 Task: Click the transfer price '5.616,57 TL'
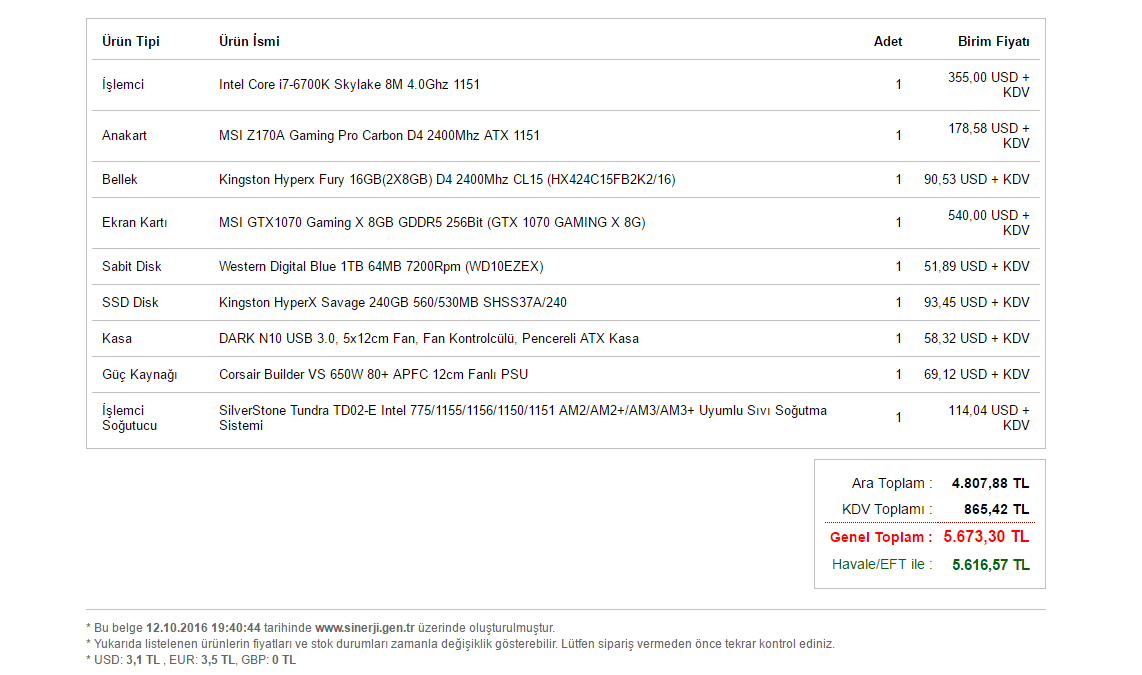991,565
